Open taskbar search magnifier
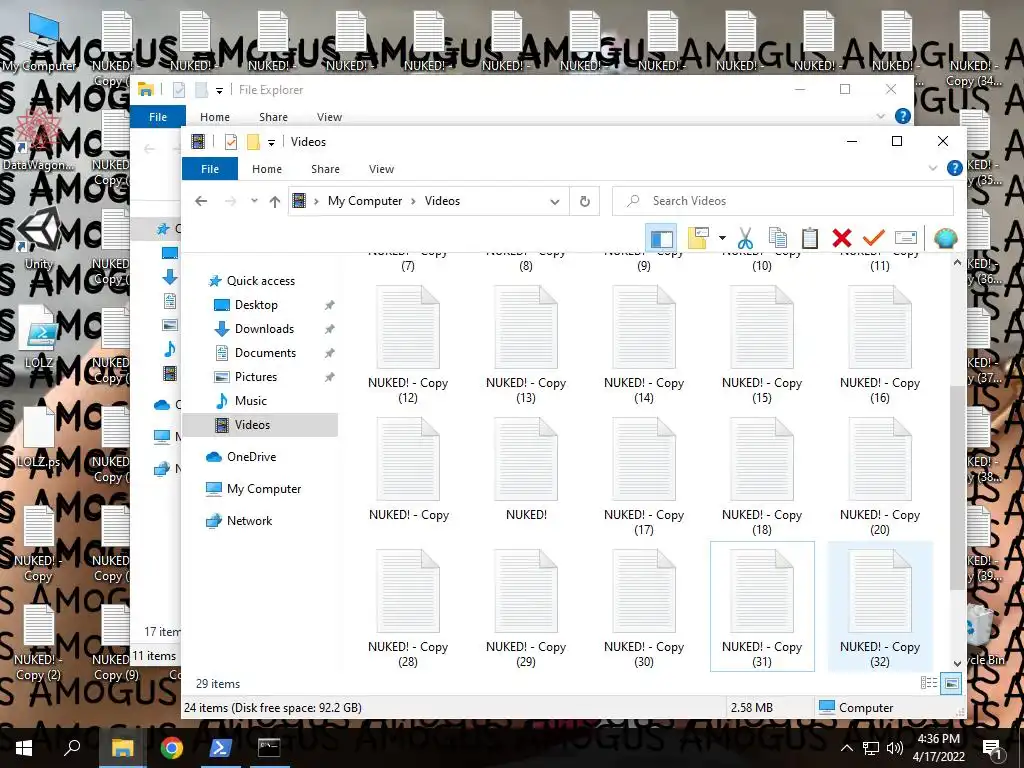The image size is (1024, 768). click(x=72, y=748)
